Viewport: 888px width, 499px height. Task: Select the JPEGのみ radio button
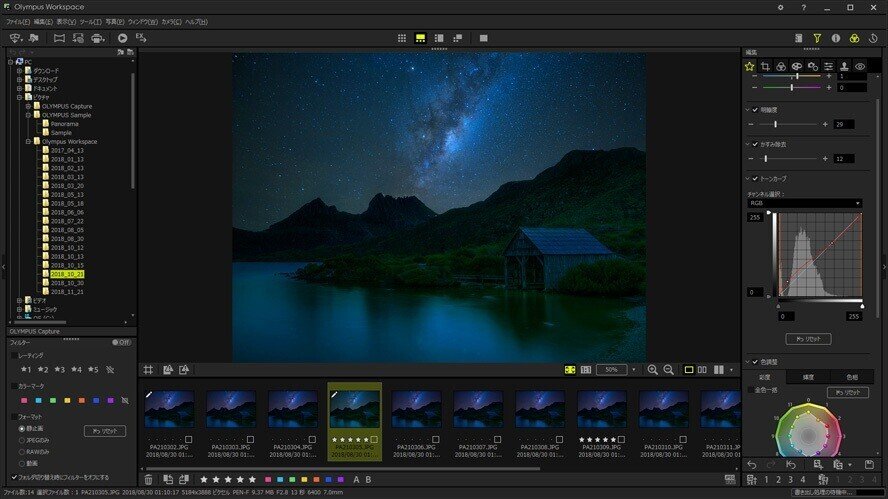[22, 440]
